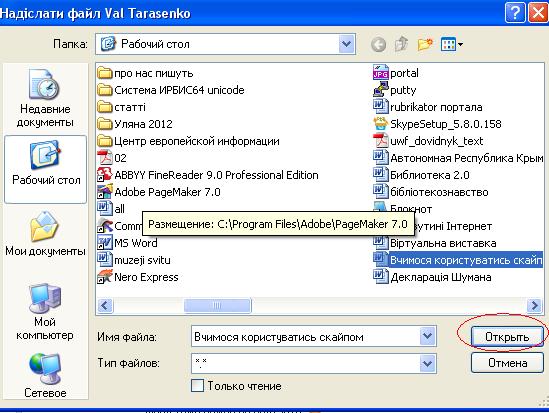
Task: Click the highlighted Вчимося користуватись скайп file
Action: click(466, 260)
